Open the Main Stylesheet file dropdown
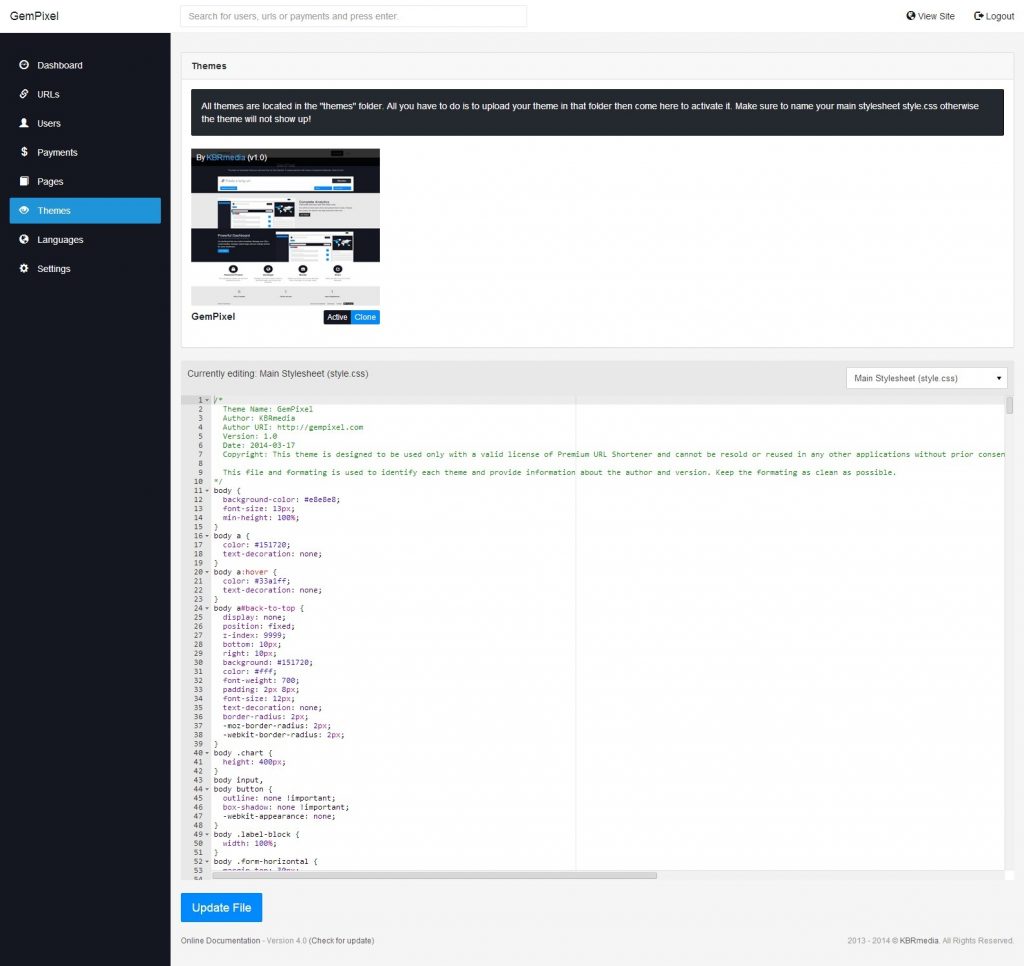 (x=925, y=377)
